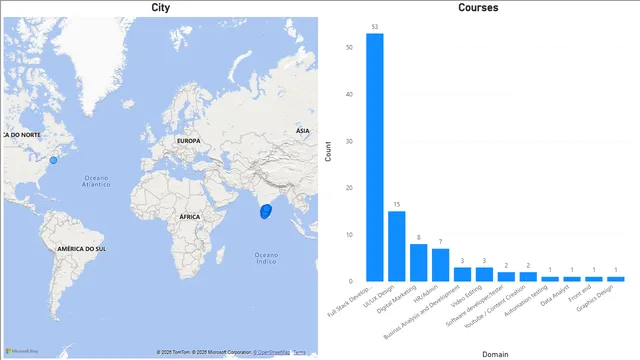The height and width of the screenshot is (360, 640).
Task: Select the Front end bar
Action: pyautogui.click(x=594, y=279)
